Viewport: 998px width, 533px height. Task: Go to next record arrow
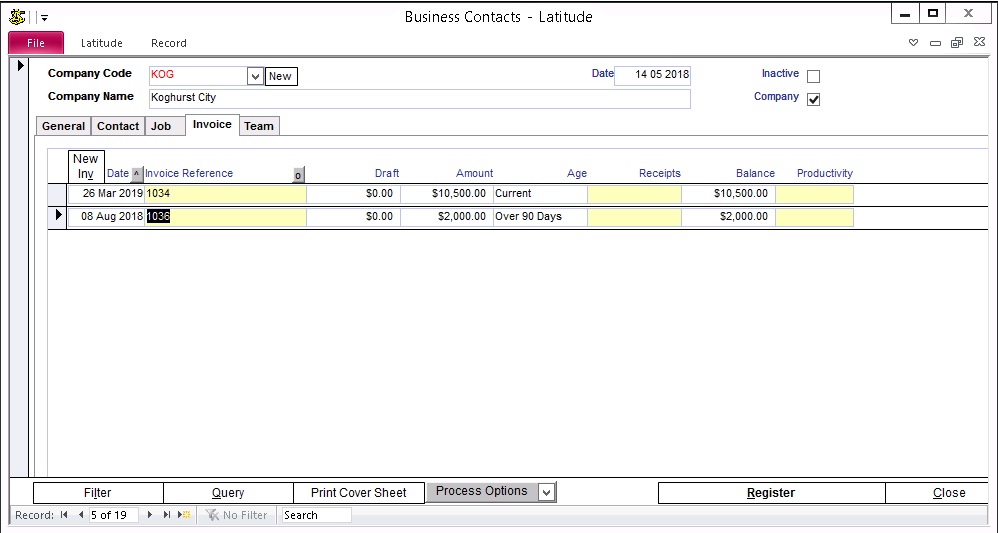150,515
